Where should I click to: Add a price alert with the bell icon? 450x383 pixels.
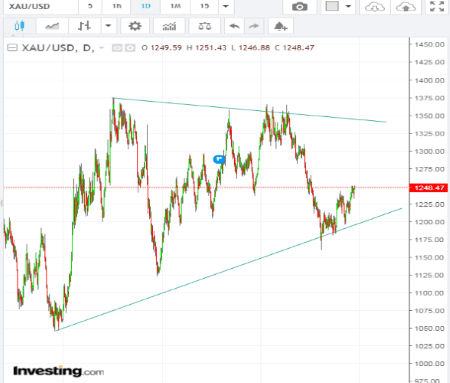tap(281, 26)
